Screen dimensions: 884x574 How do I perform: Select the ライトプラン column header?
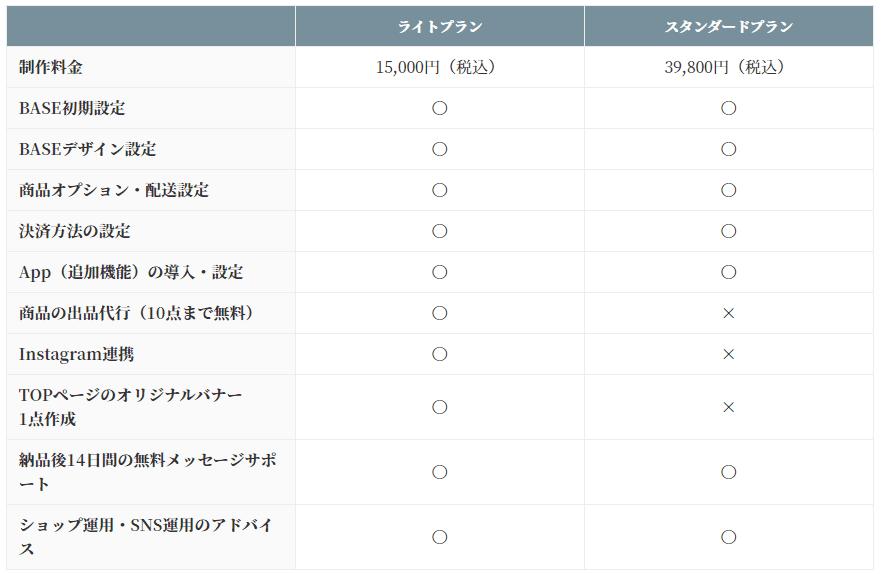click(x=439, y=27)
